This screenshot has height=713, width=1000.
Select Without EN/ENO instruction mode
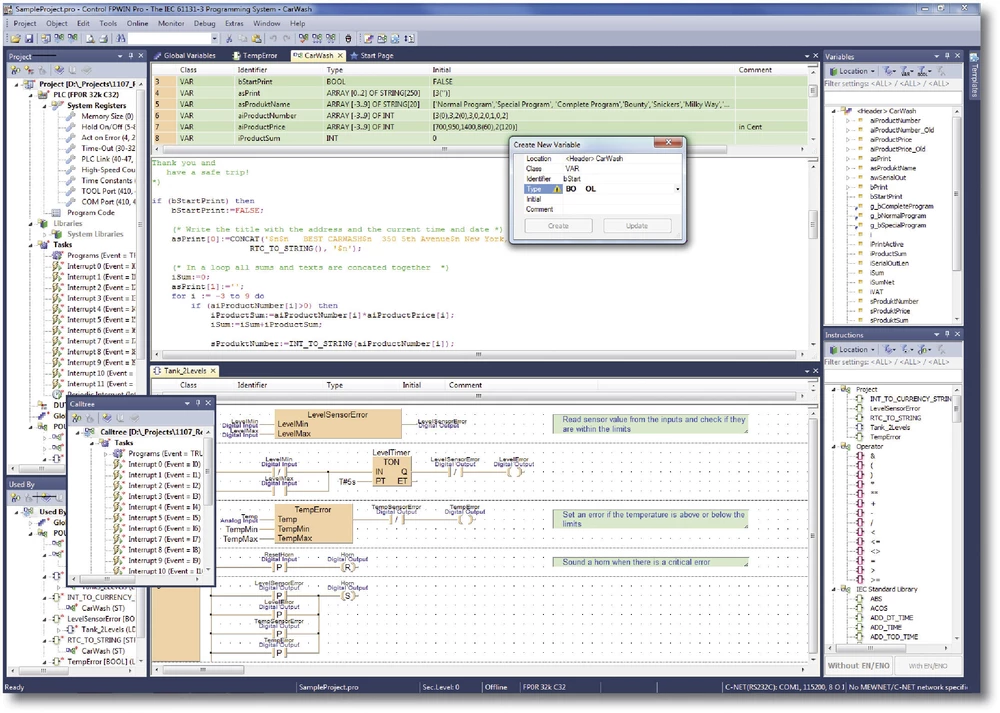coord(859,665)
